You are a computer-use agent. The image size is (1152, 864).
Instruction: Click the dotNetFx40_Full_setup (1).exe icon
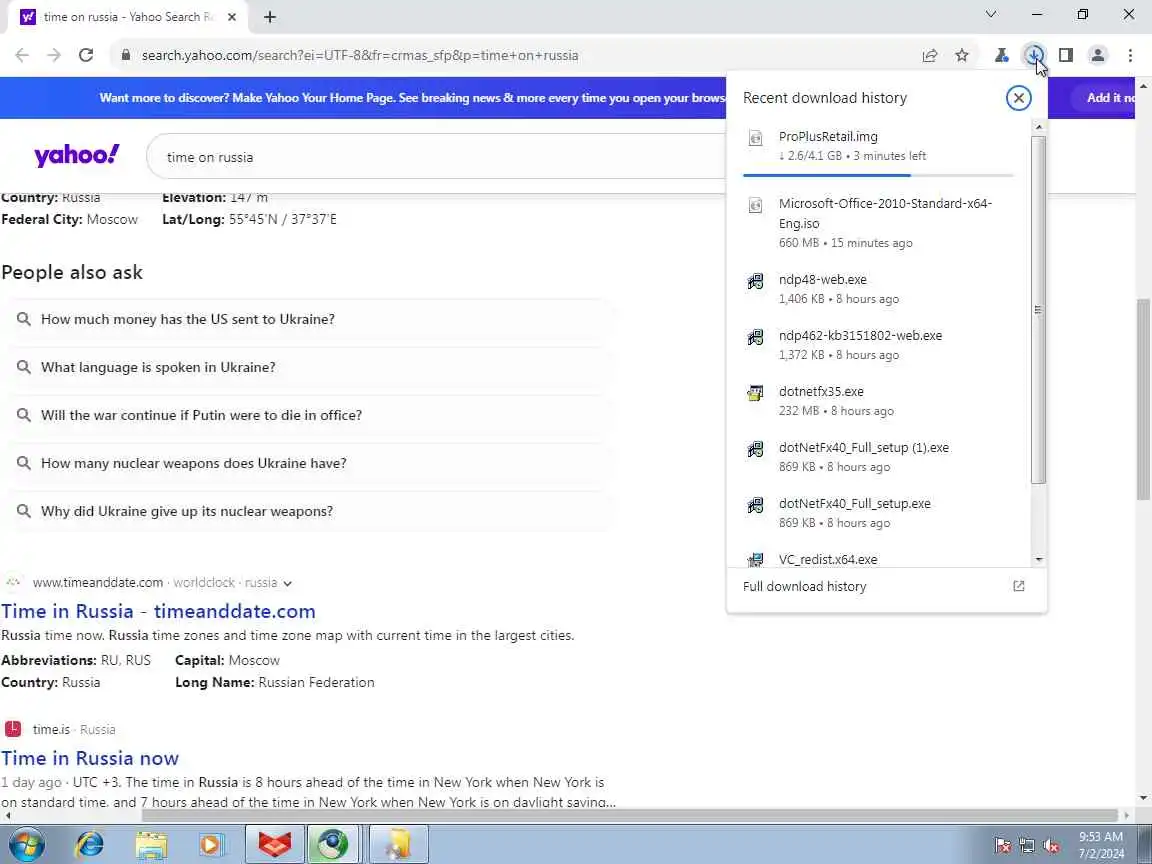755,448
